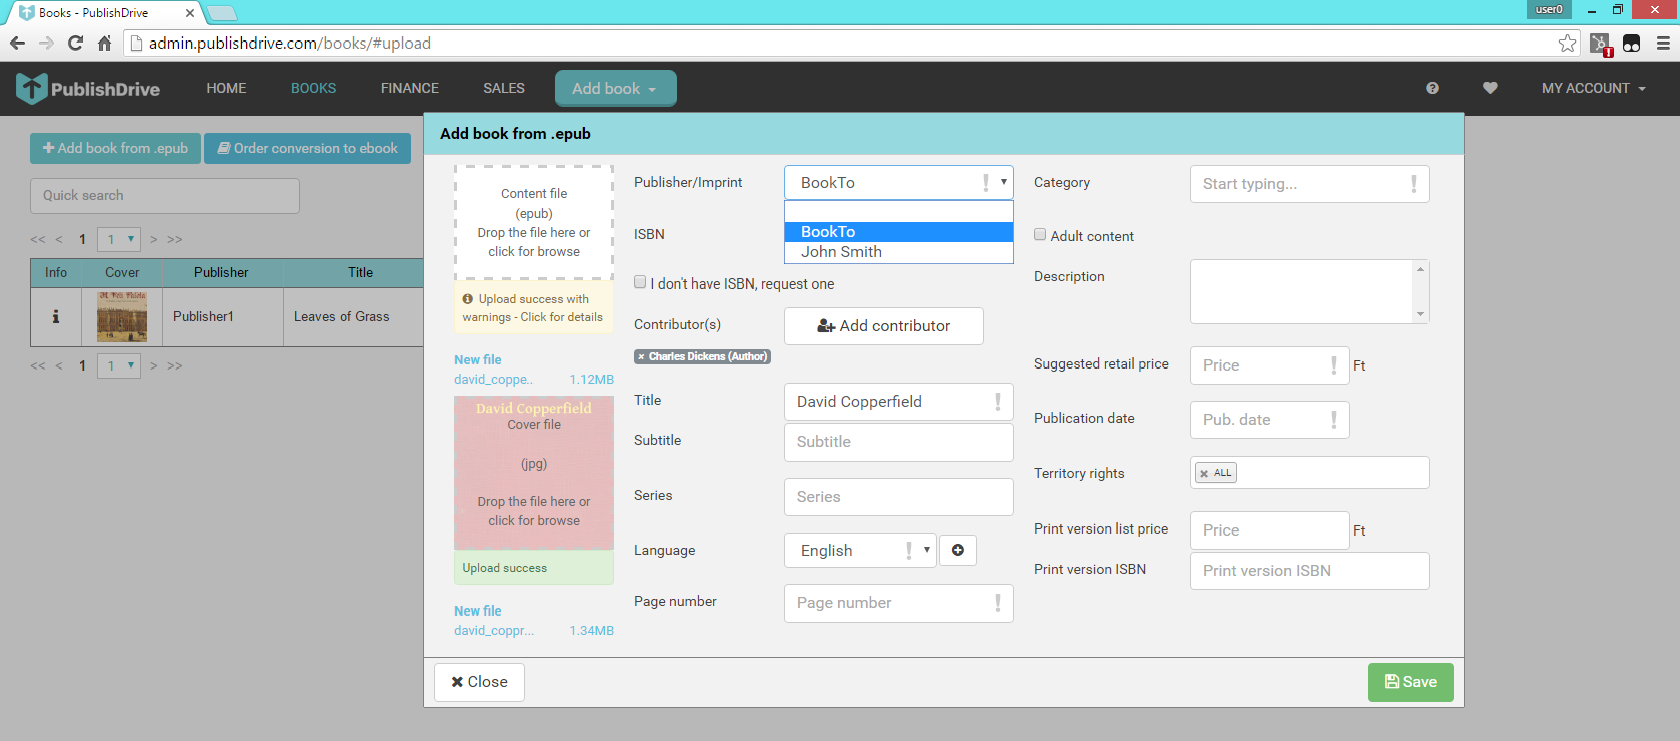Toggle the Adult content checkbox

tap(1040, 235)
